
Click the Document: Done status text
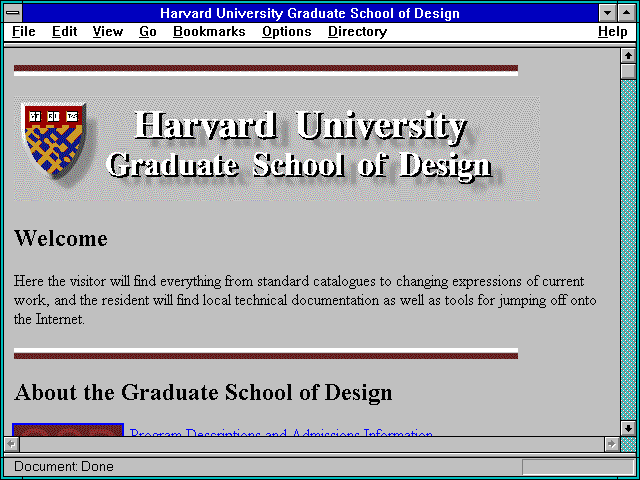(64, 467)
